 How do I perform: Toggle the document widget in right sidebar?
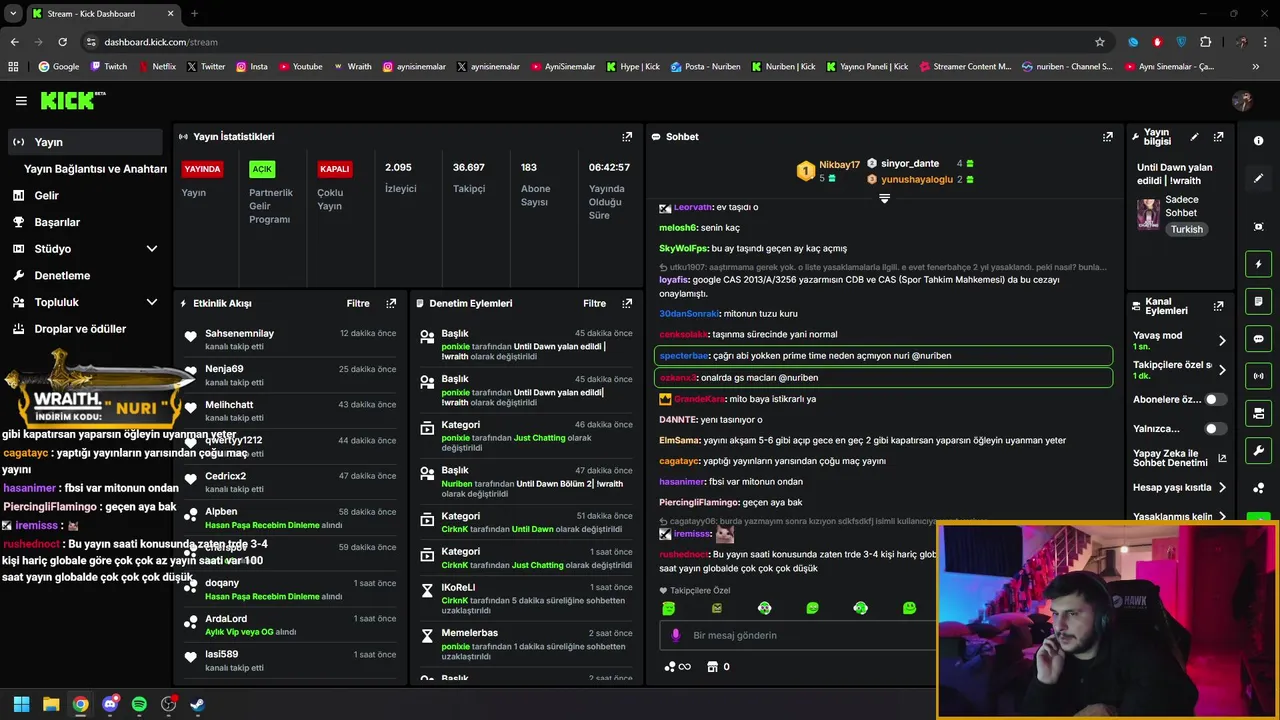tap(1258, 301)
